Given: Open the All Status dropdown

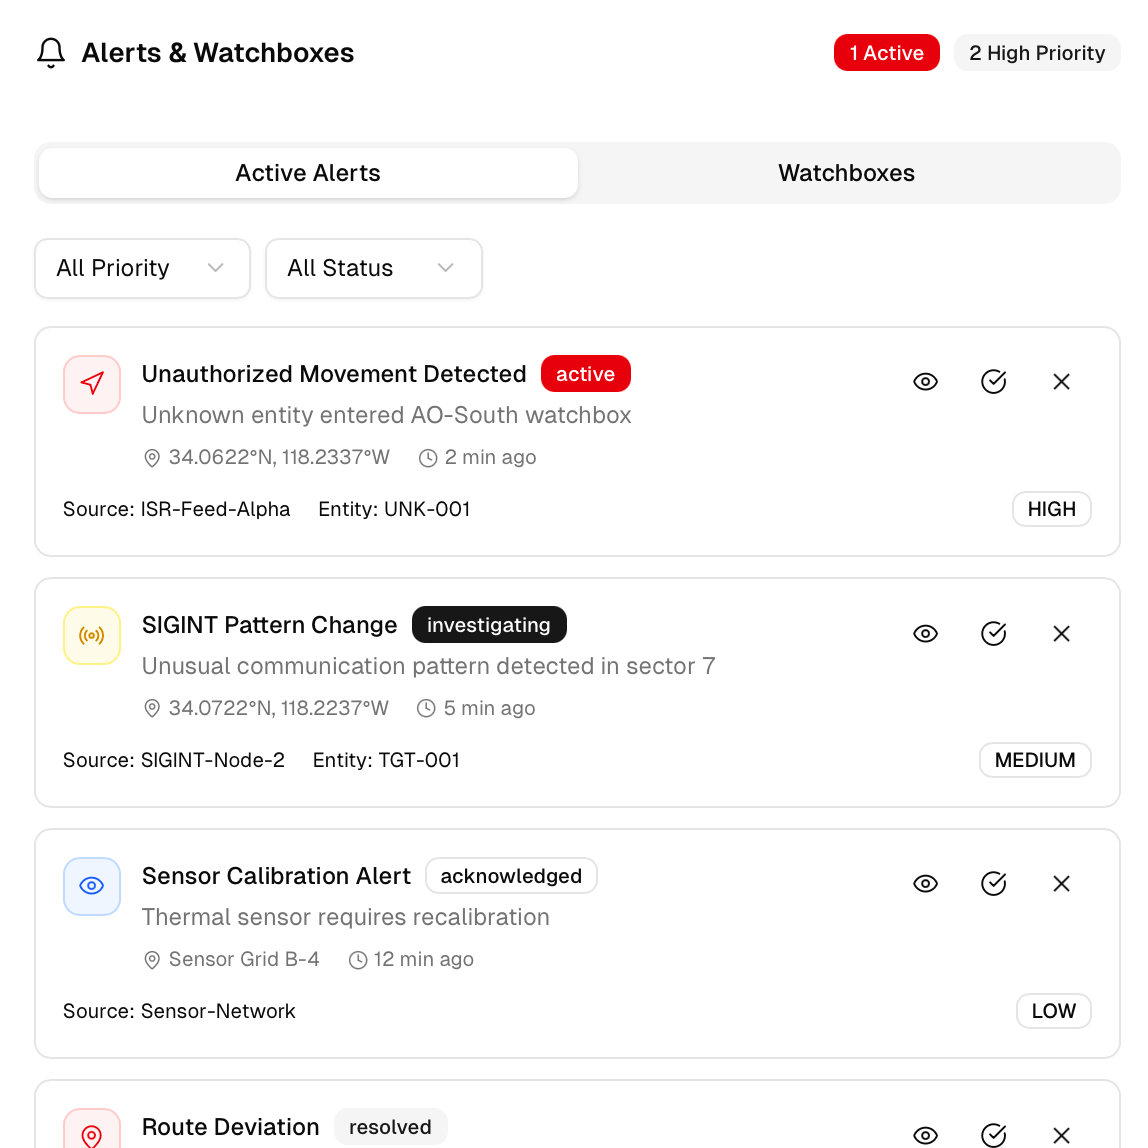Looking at the screenshot, I should coord(373,268).
